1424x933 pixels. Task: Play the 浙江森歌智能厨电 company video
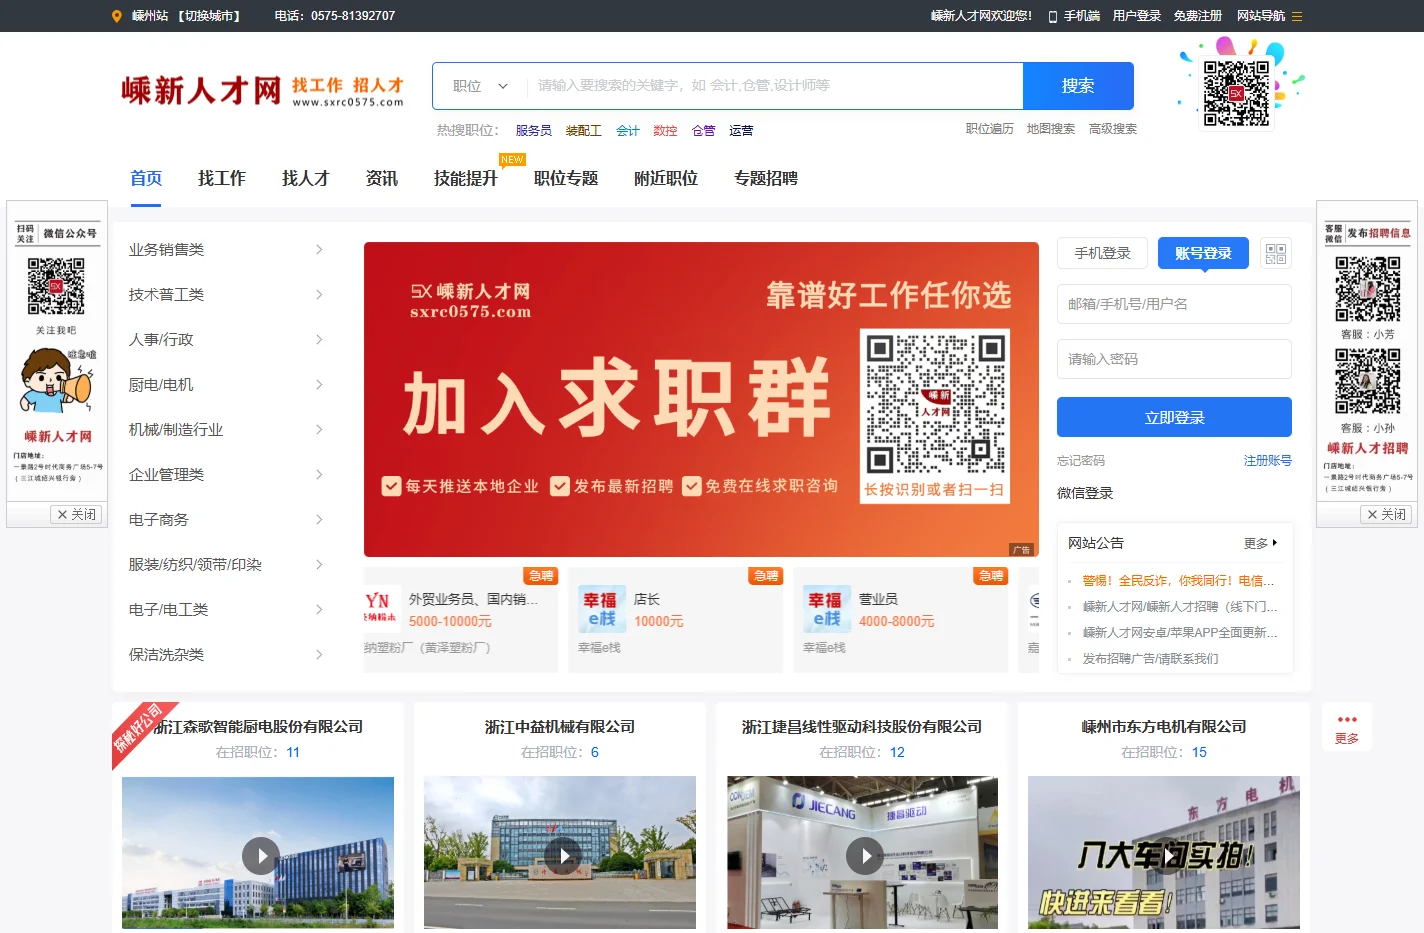click(261, 856)
